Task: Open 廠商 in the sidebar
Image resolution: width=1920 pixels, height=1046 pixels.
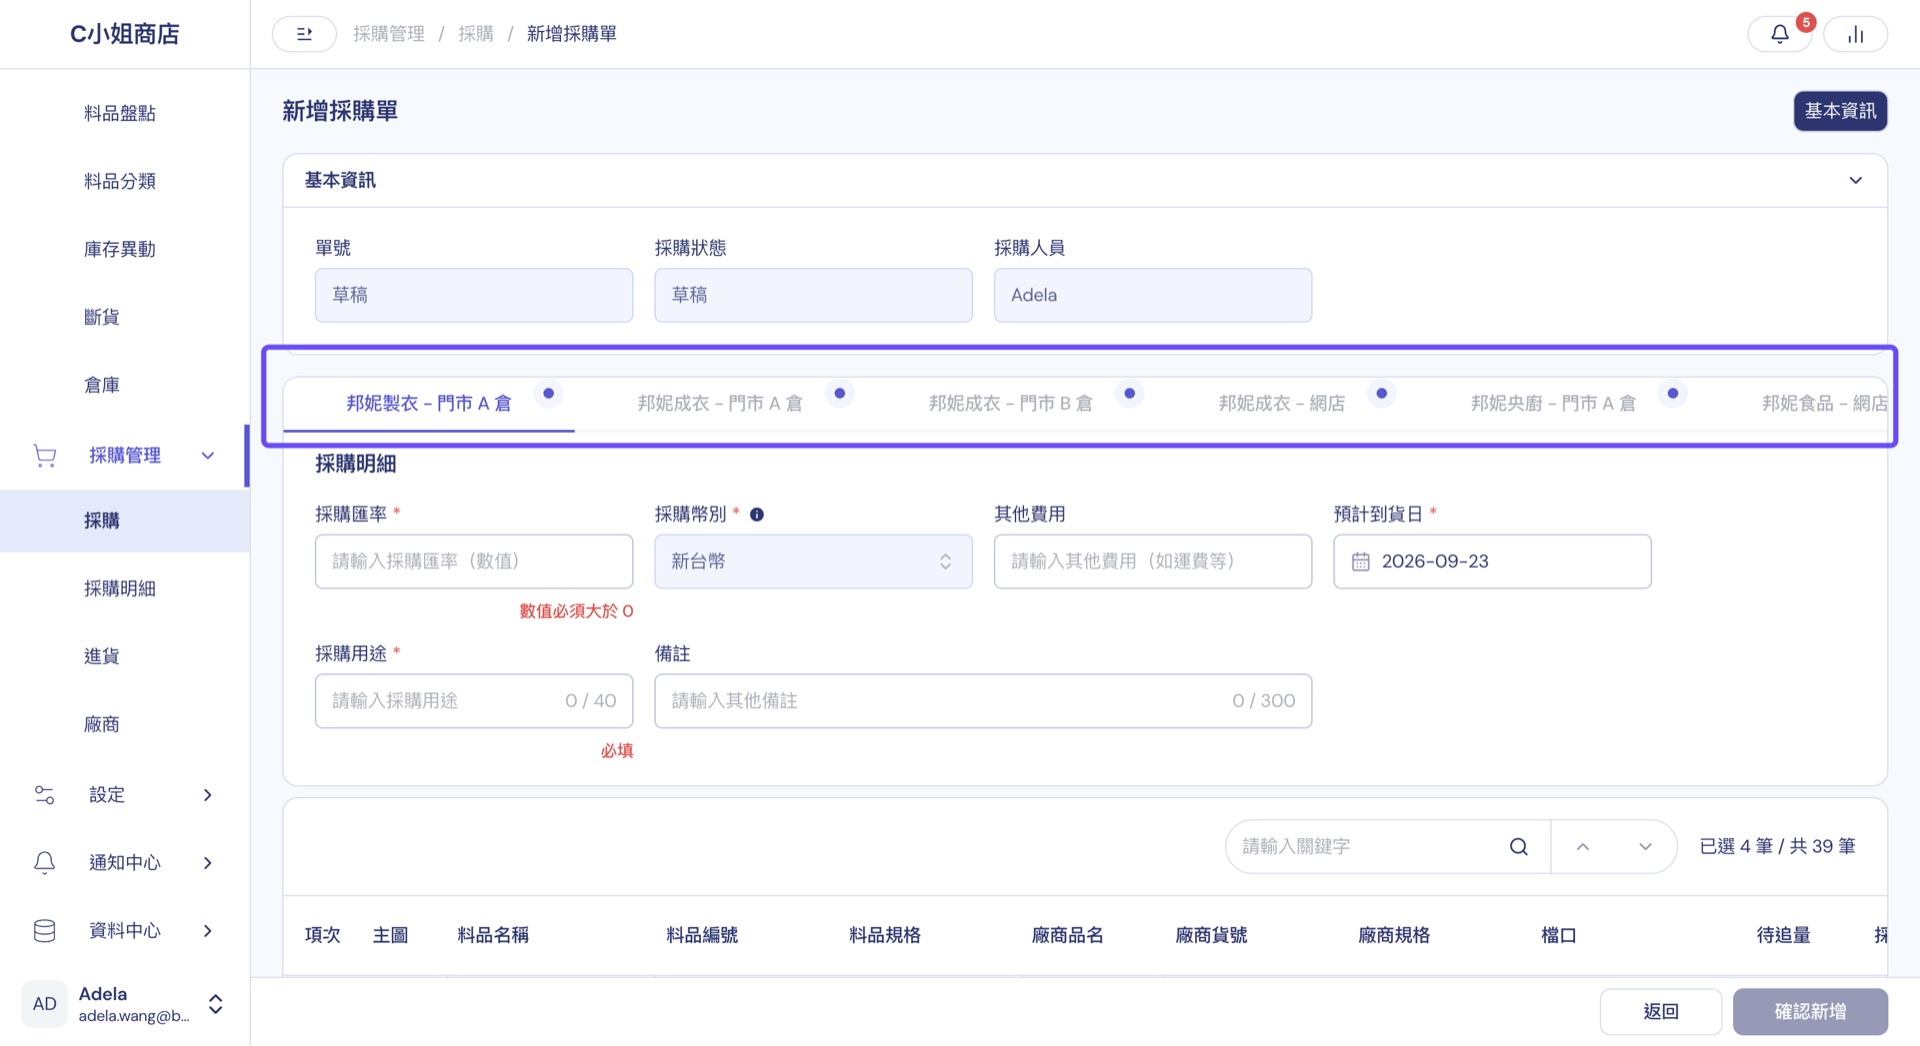Action: click(102, 724)
